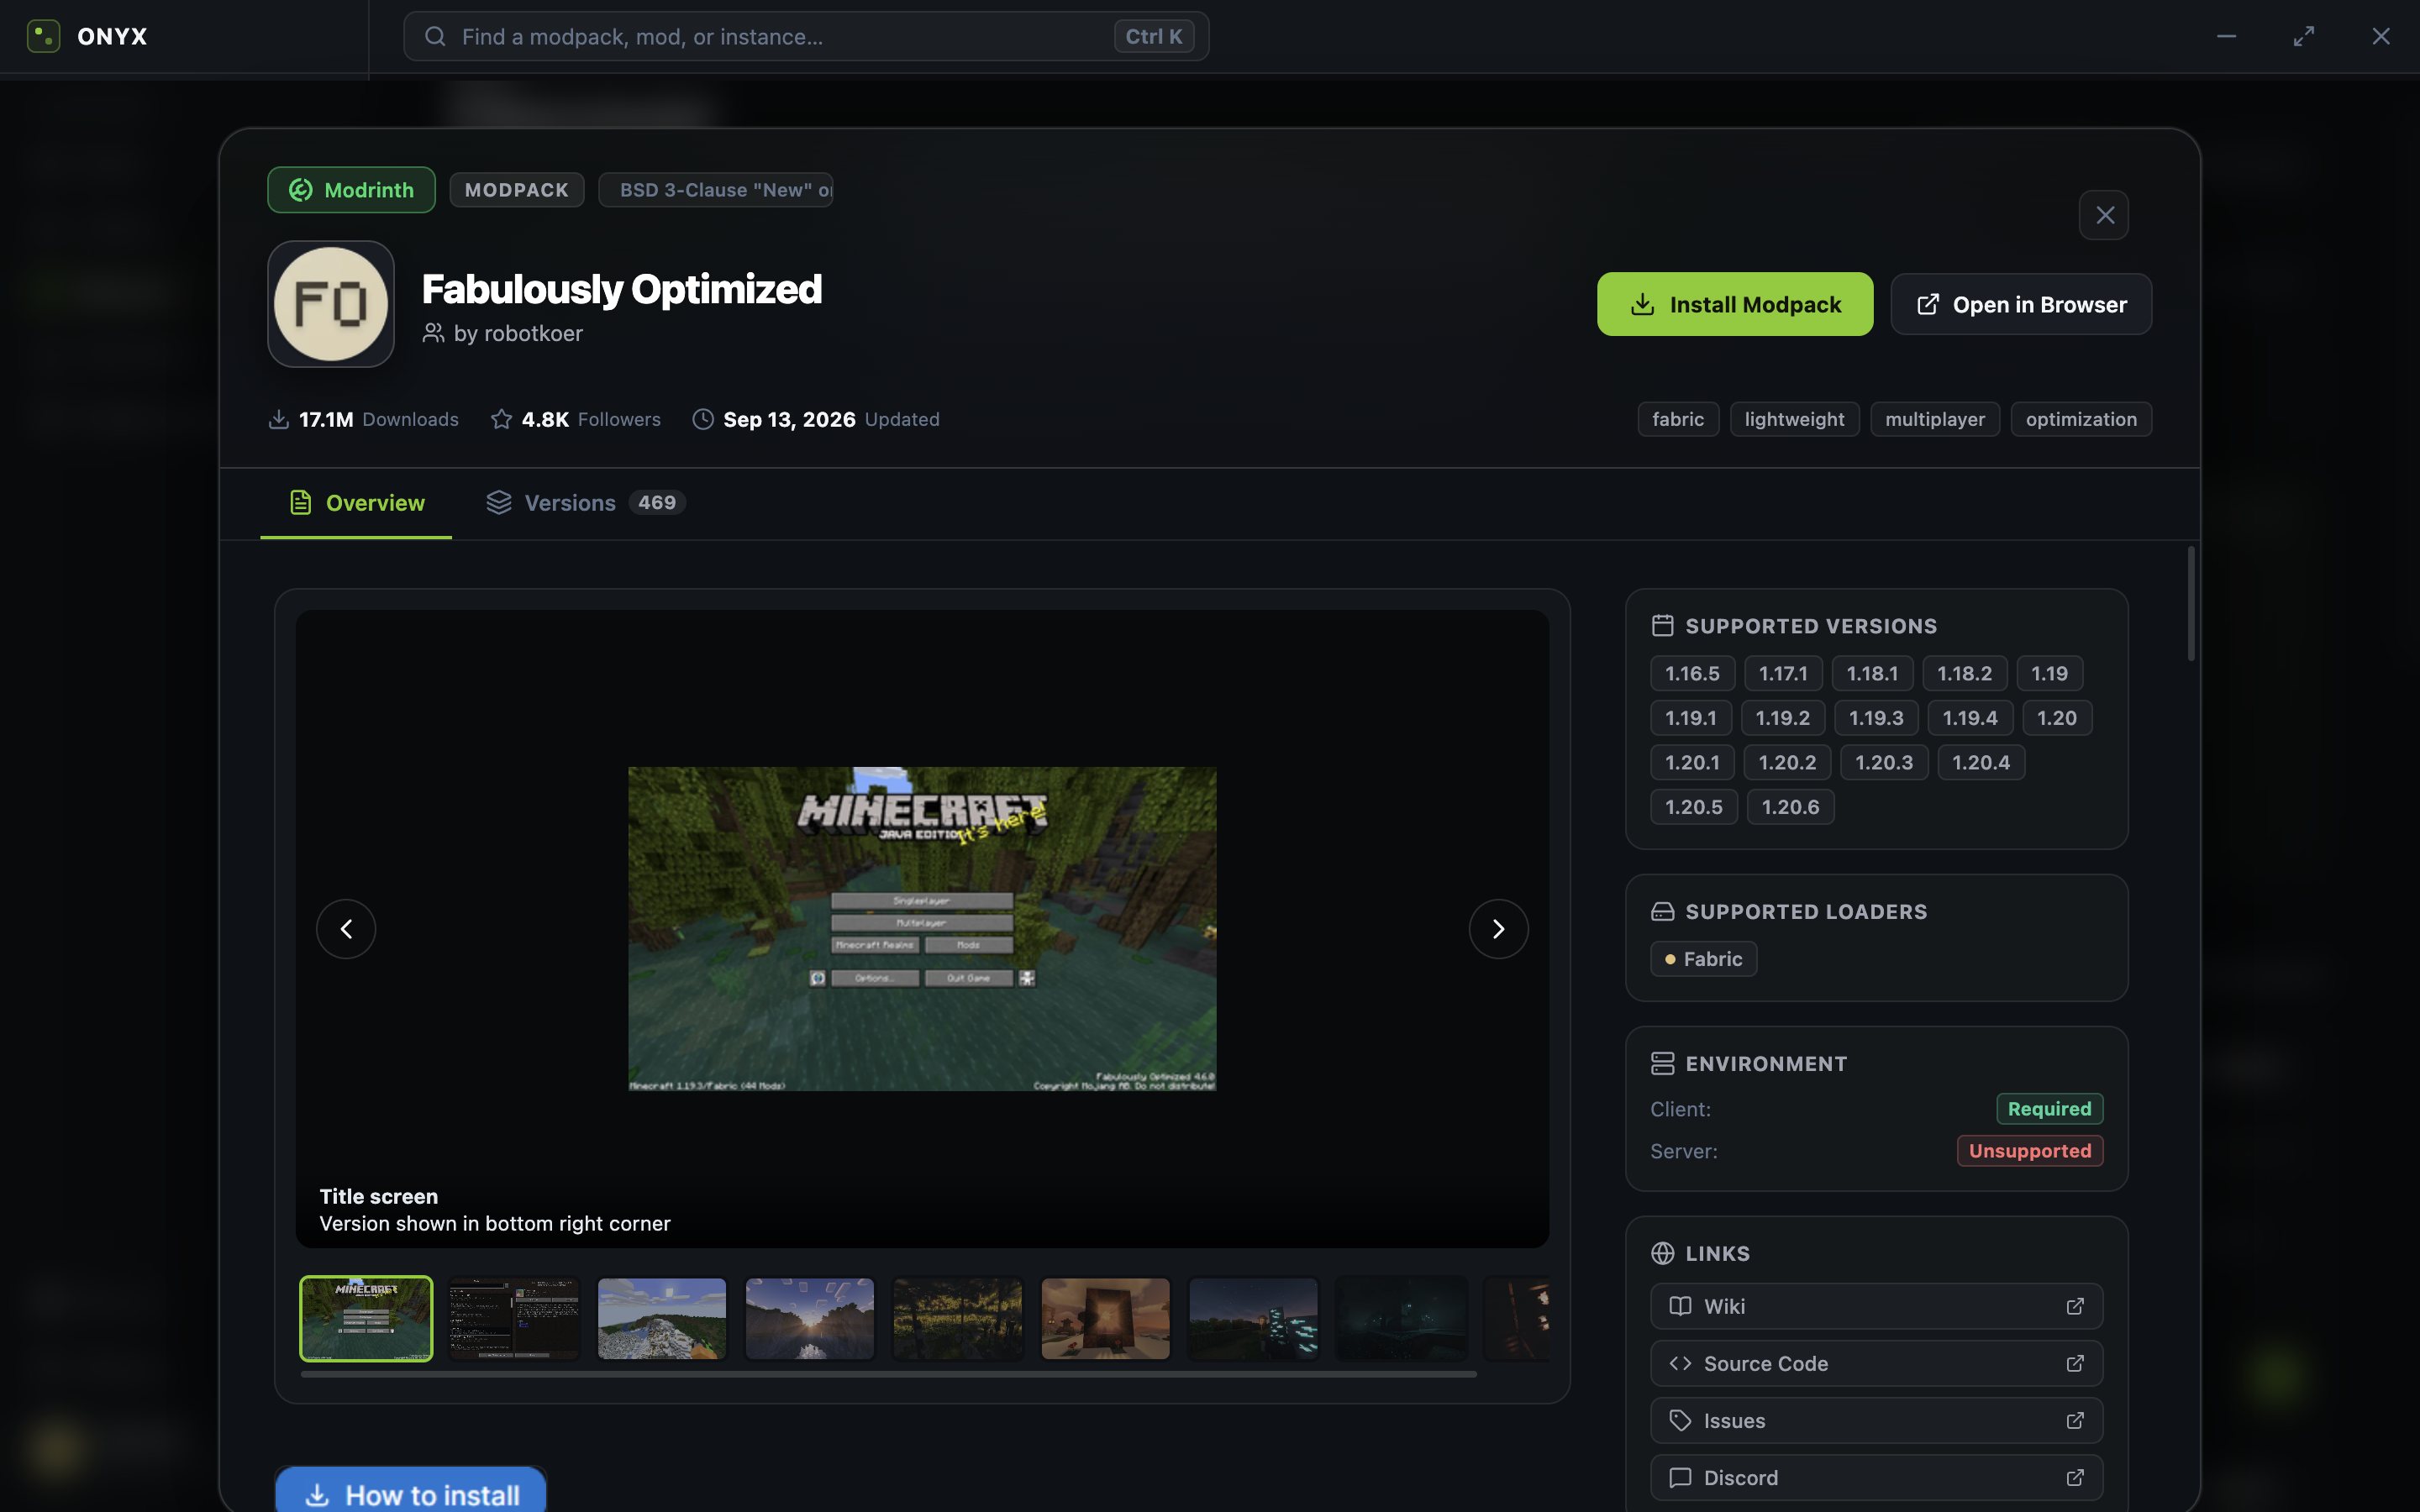Click the Supported Versions calendar icon
Screen dimensions: 2420x1512
tap(1662, 626)
